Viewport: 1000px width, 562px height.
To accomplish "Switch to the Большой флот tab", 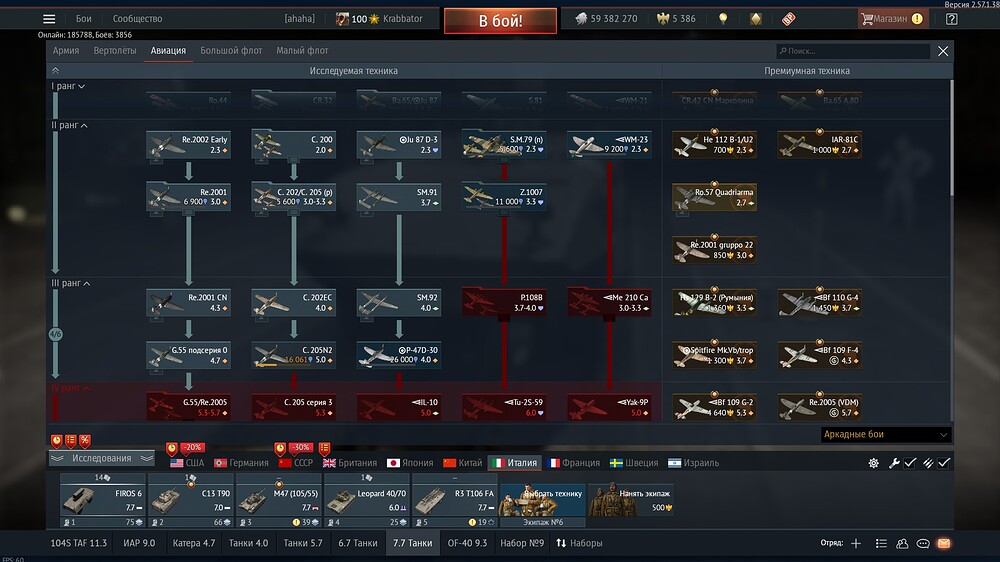I will pos(231,50).
